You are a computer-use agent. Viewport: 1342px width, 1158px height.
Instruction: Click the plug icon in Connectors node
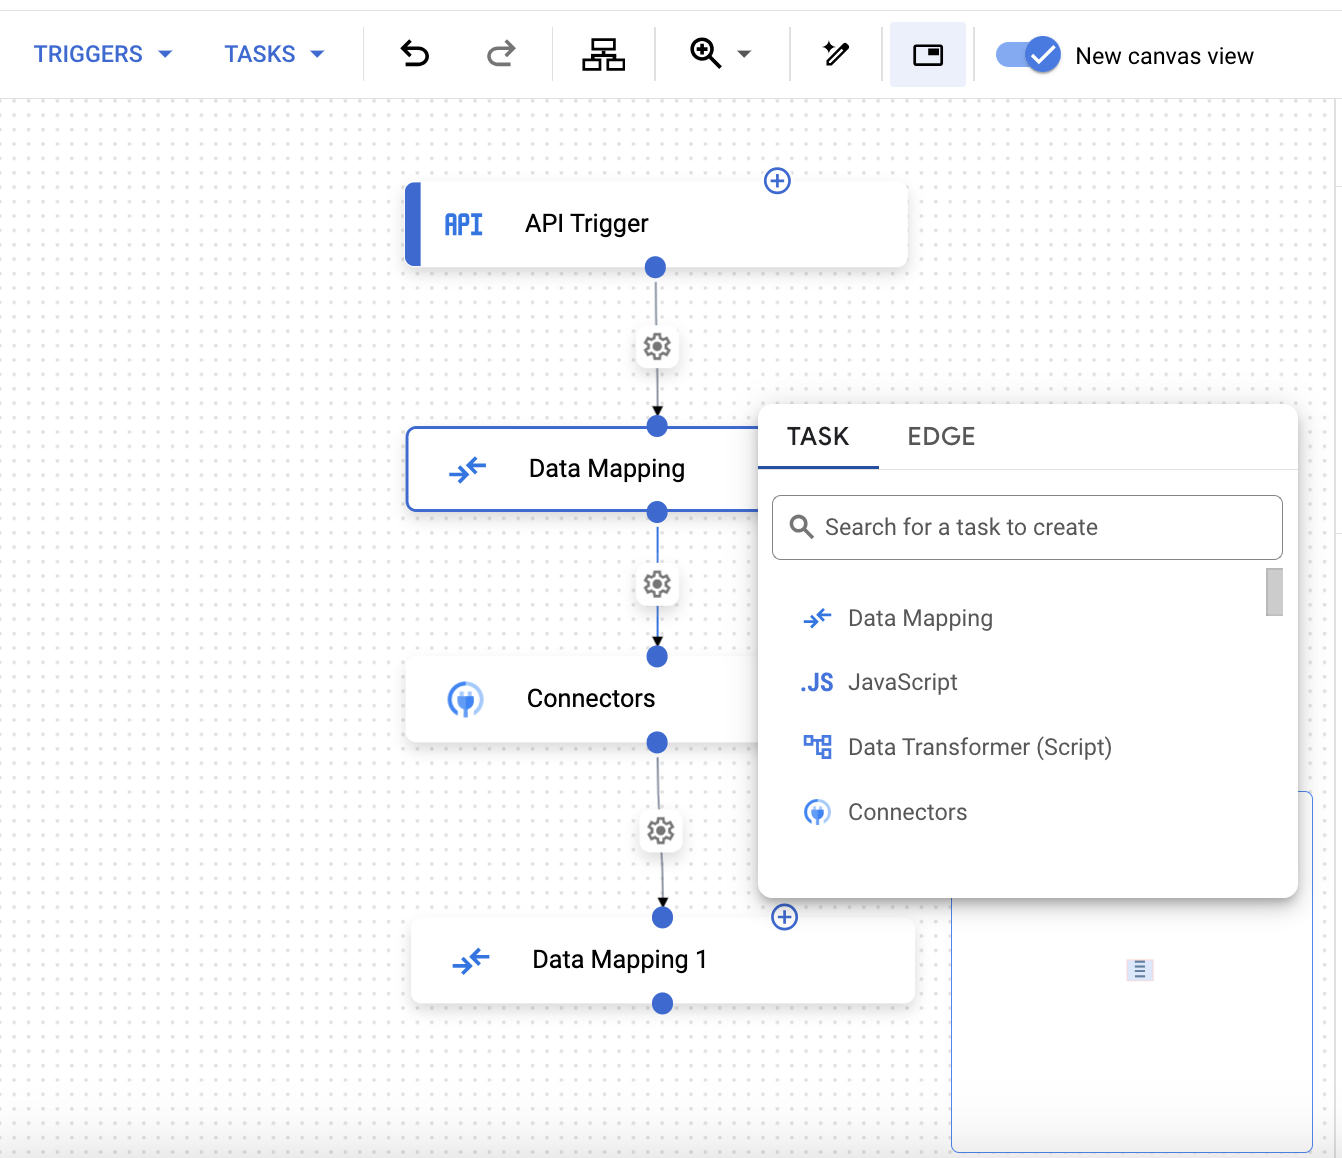pos(465,699)
